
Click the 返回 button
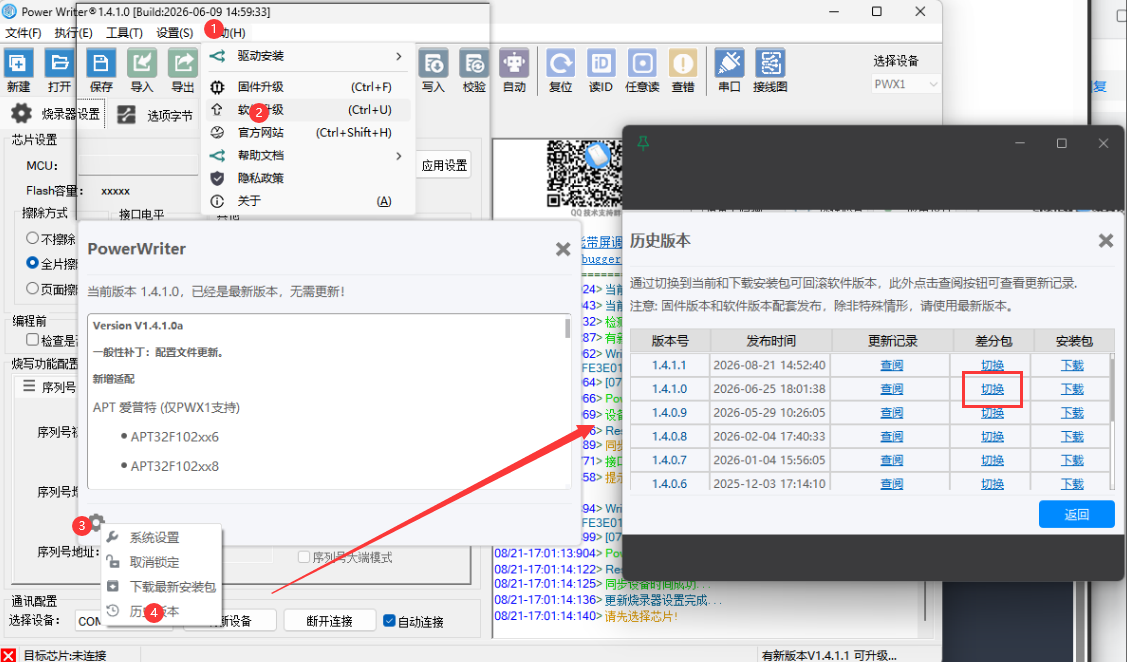1076,515
